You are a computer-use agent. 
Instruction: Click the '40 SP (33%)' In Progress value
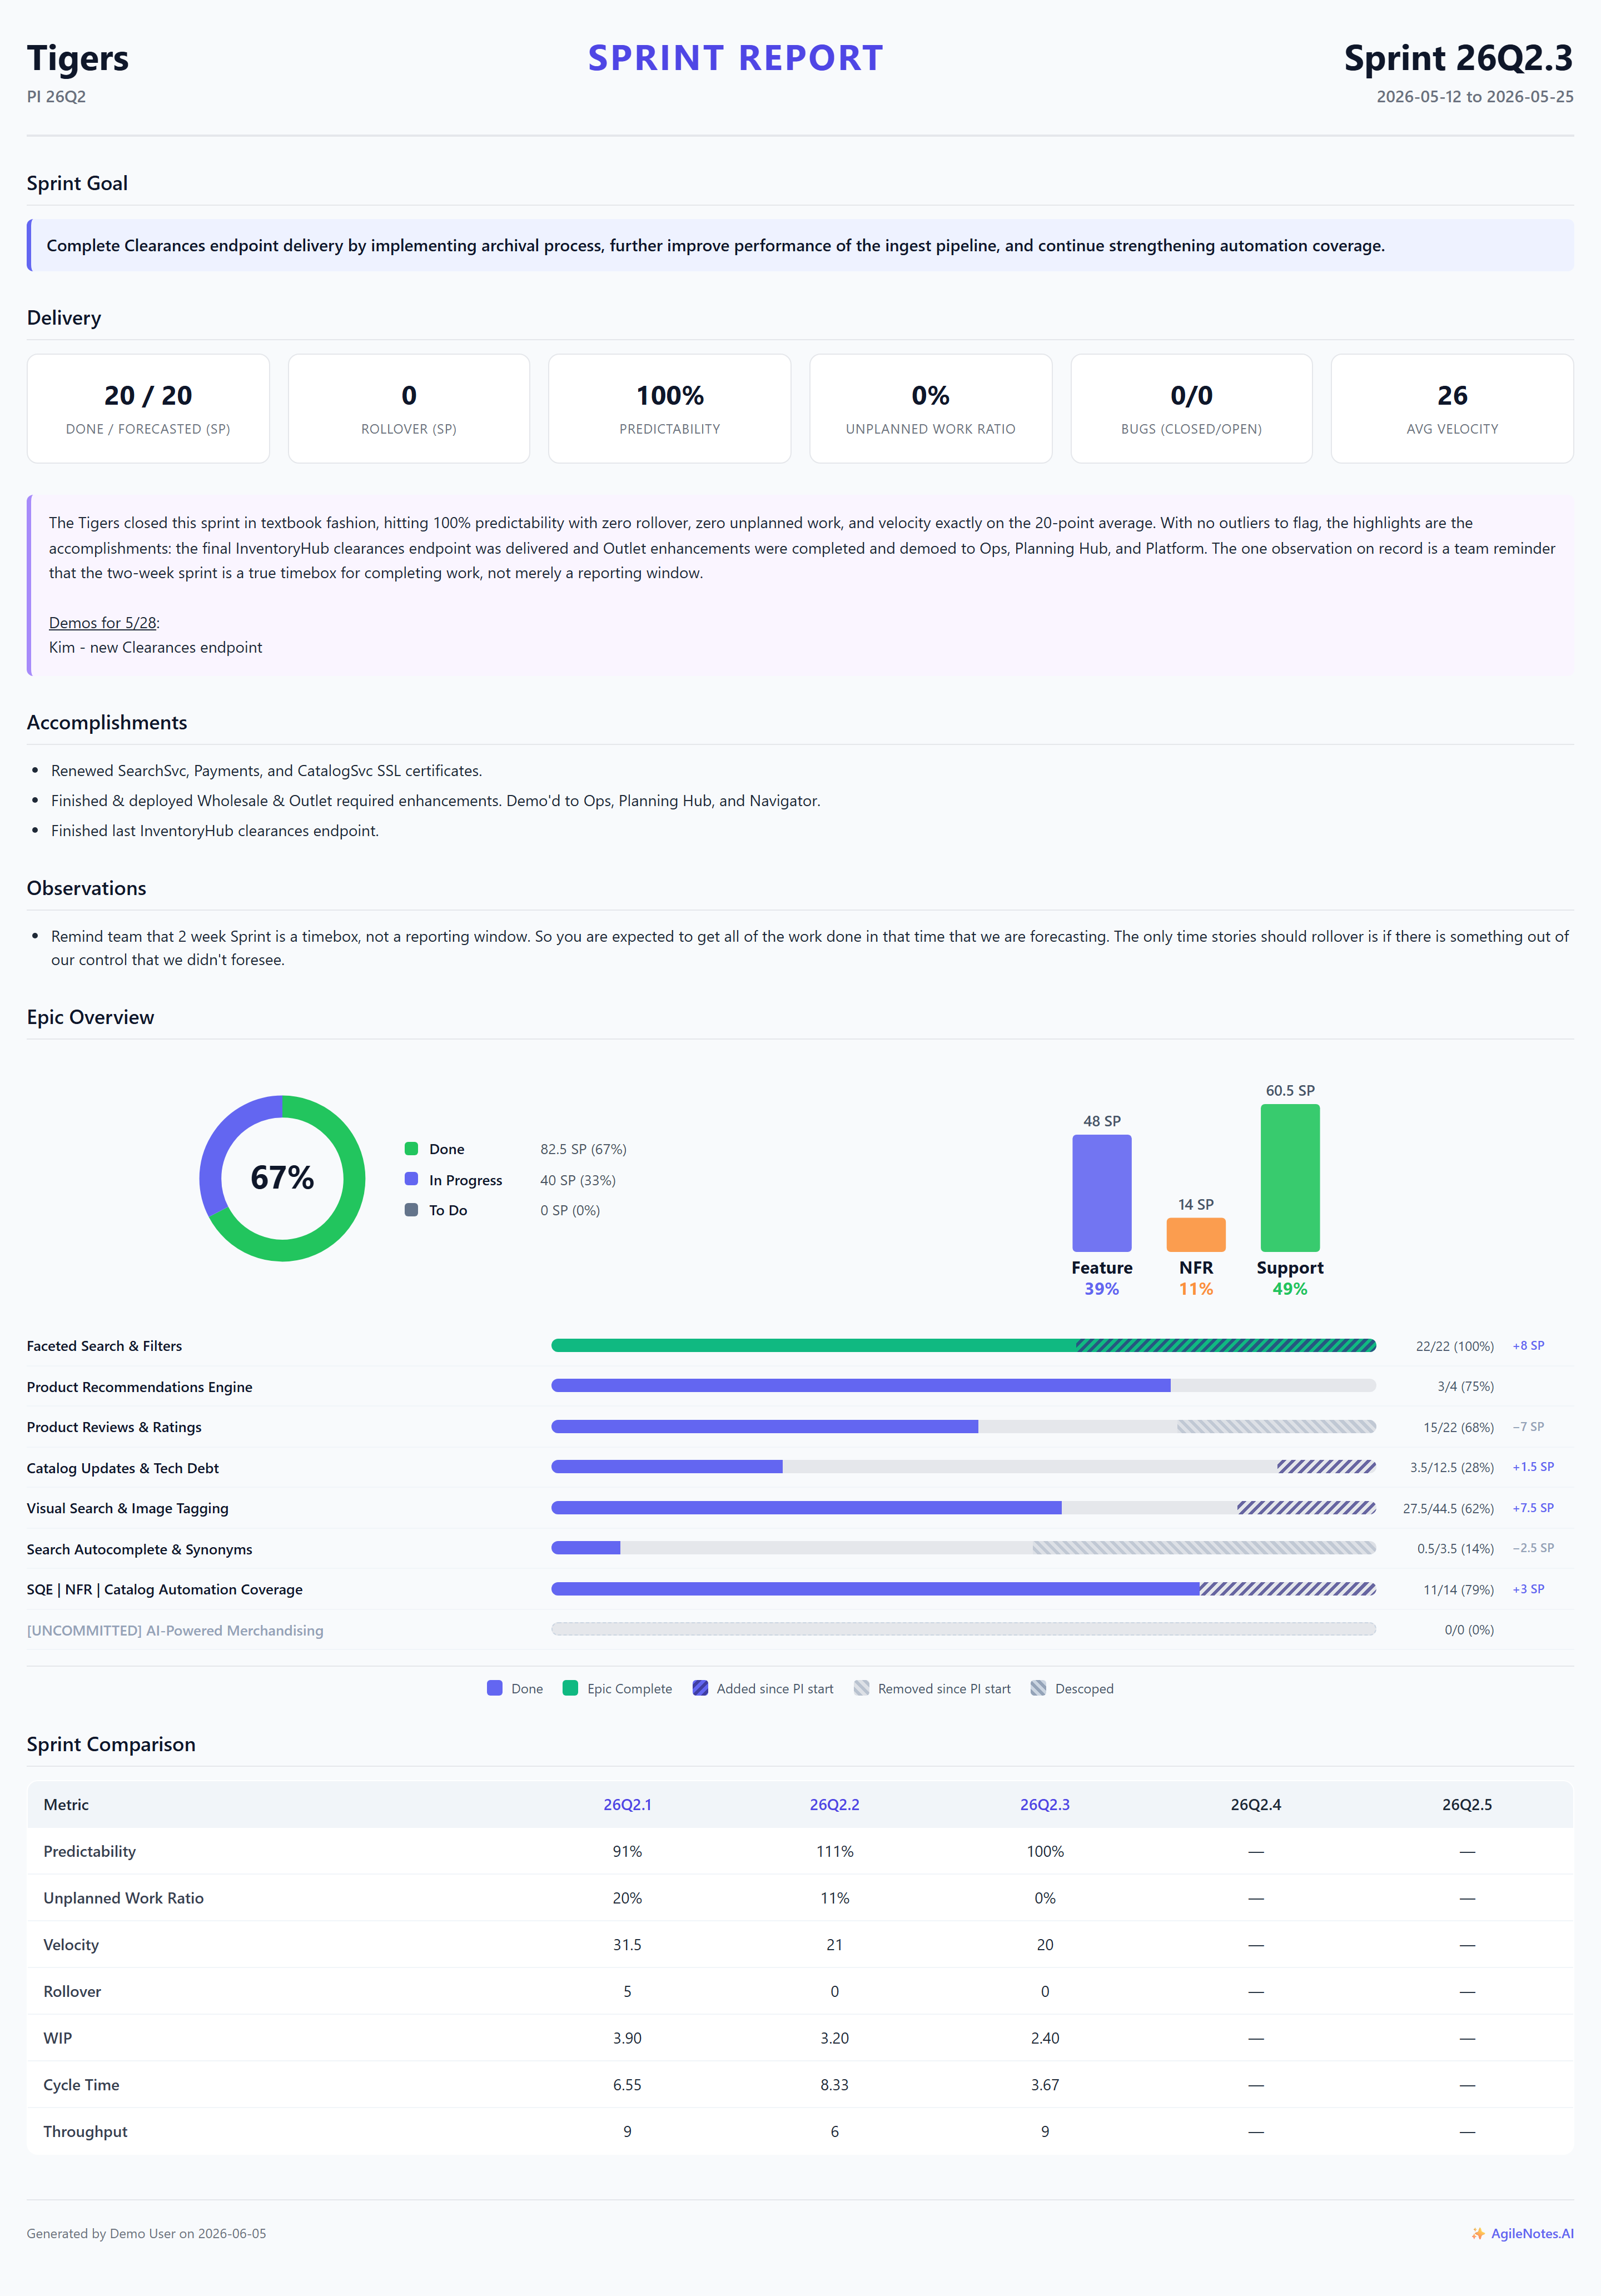coord(578,1180)
